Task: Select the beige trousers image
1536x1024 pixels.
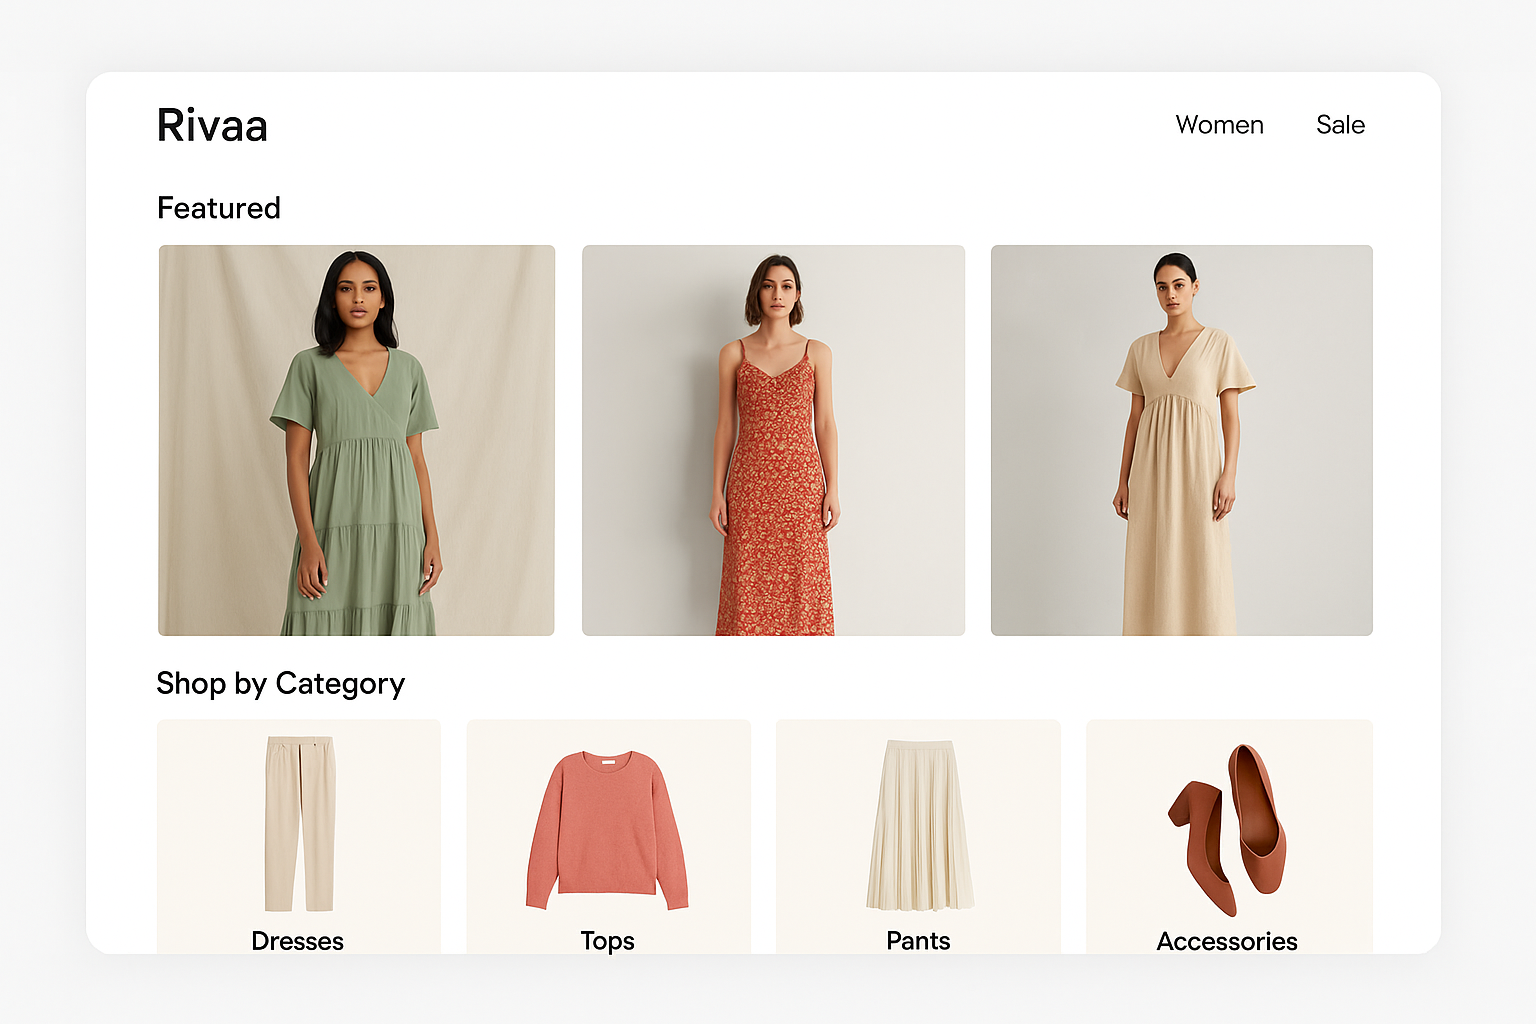Action: tap(299, 823)
